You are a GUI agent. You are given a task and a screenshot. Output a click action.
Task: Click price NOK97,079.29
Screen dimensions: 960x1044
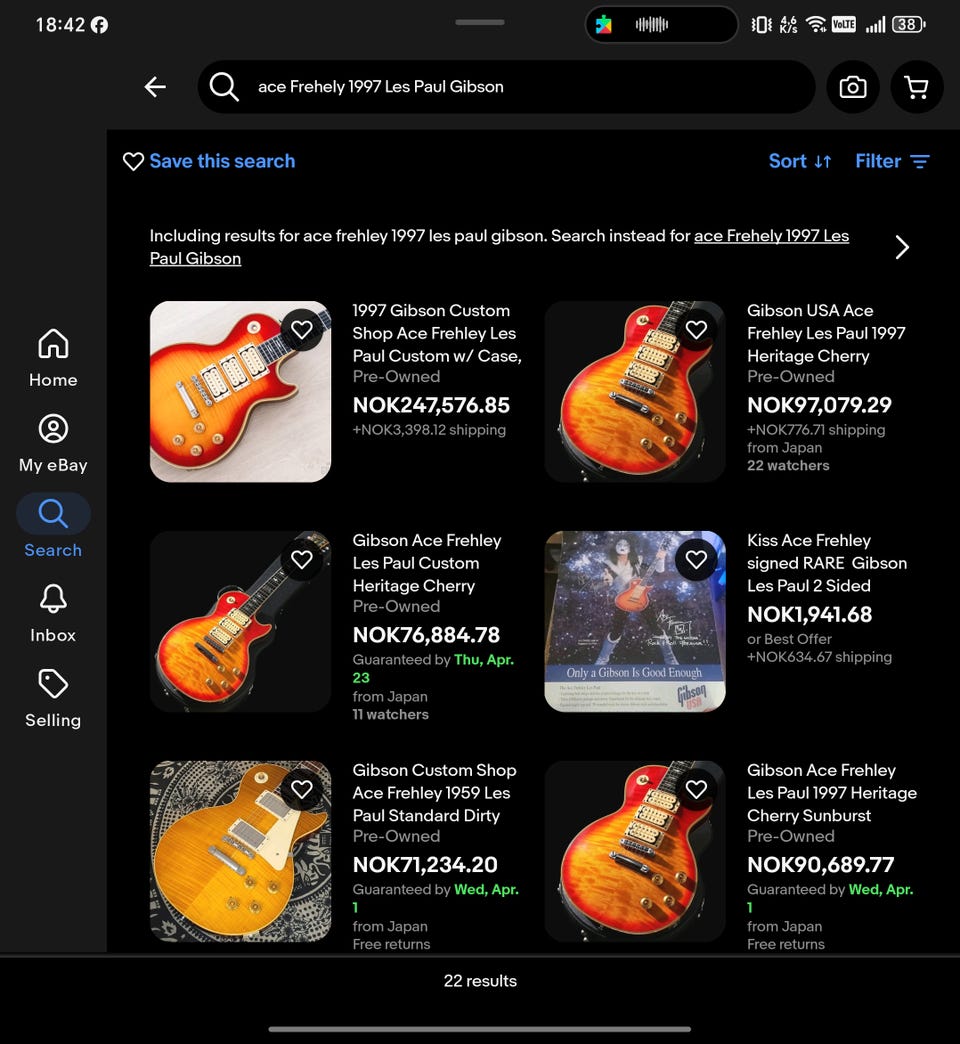point(819,405)
